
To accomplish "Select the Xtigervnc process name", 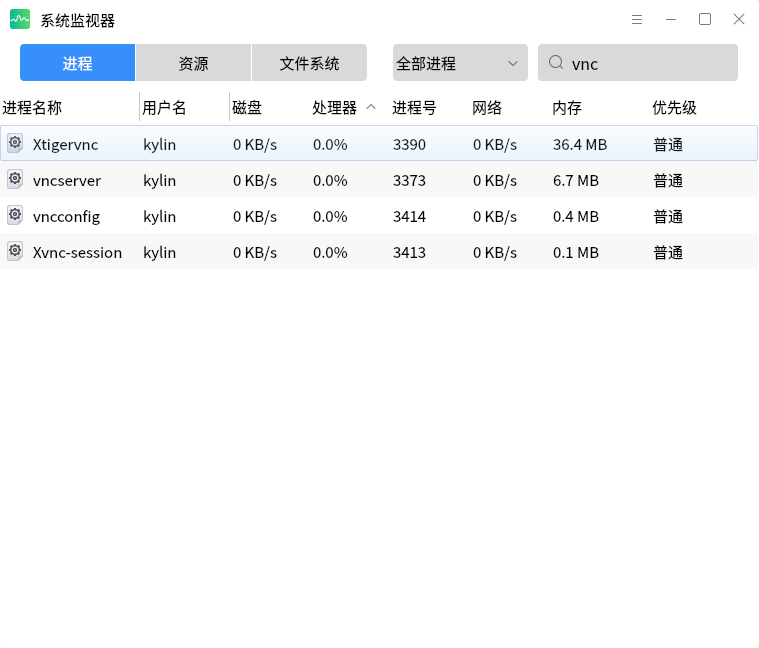I will (x=65, y=144).
